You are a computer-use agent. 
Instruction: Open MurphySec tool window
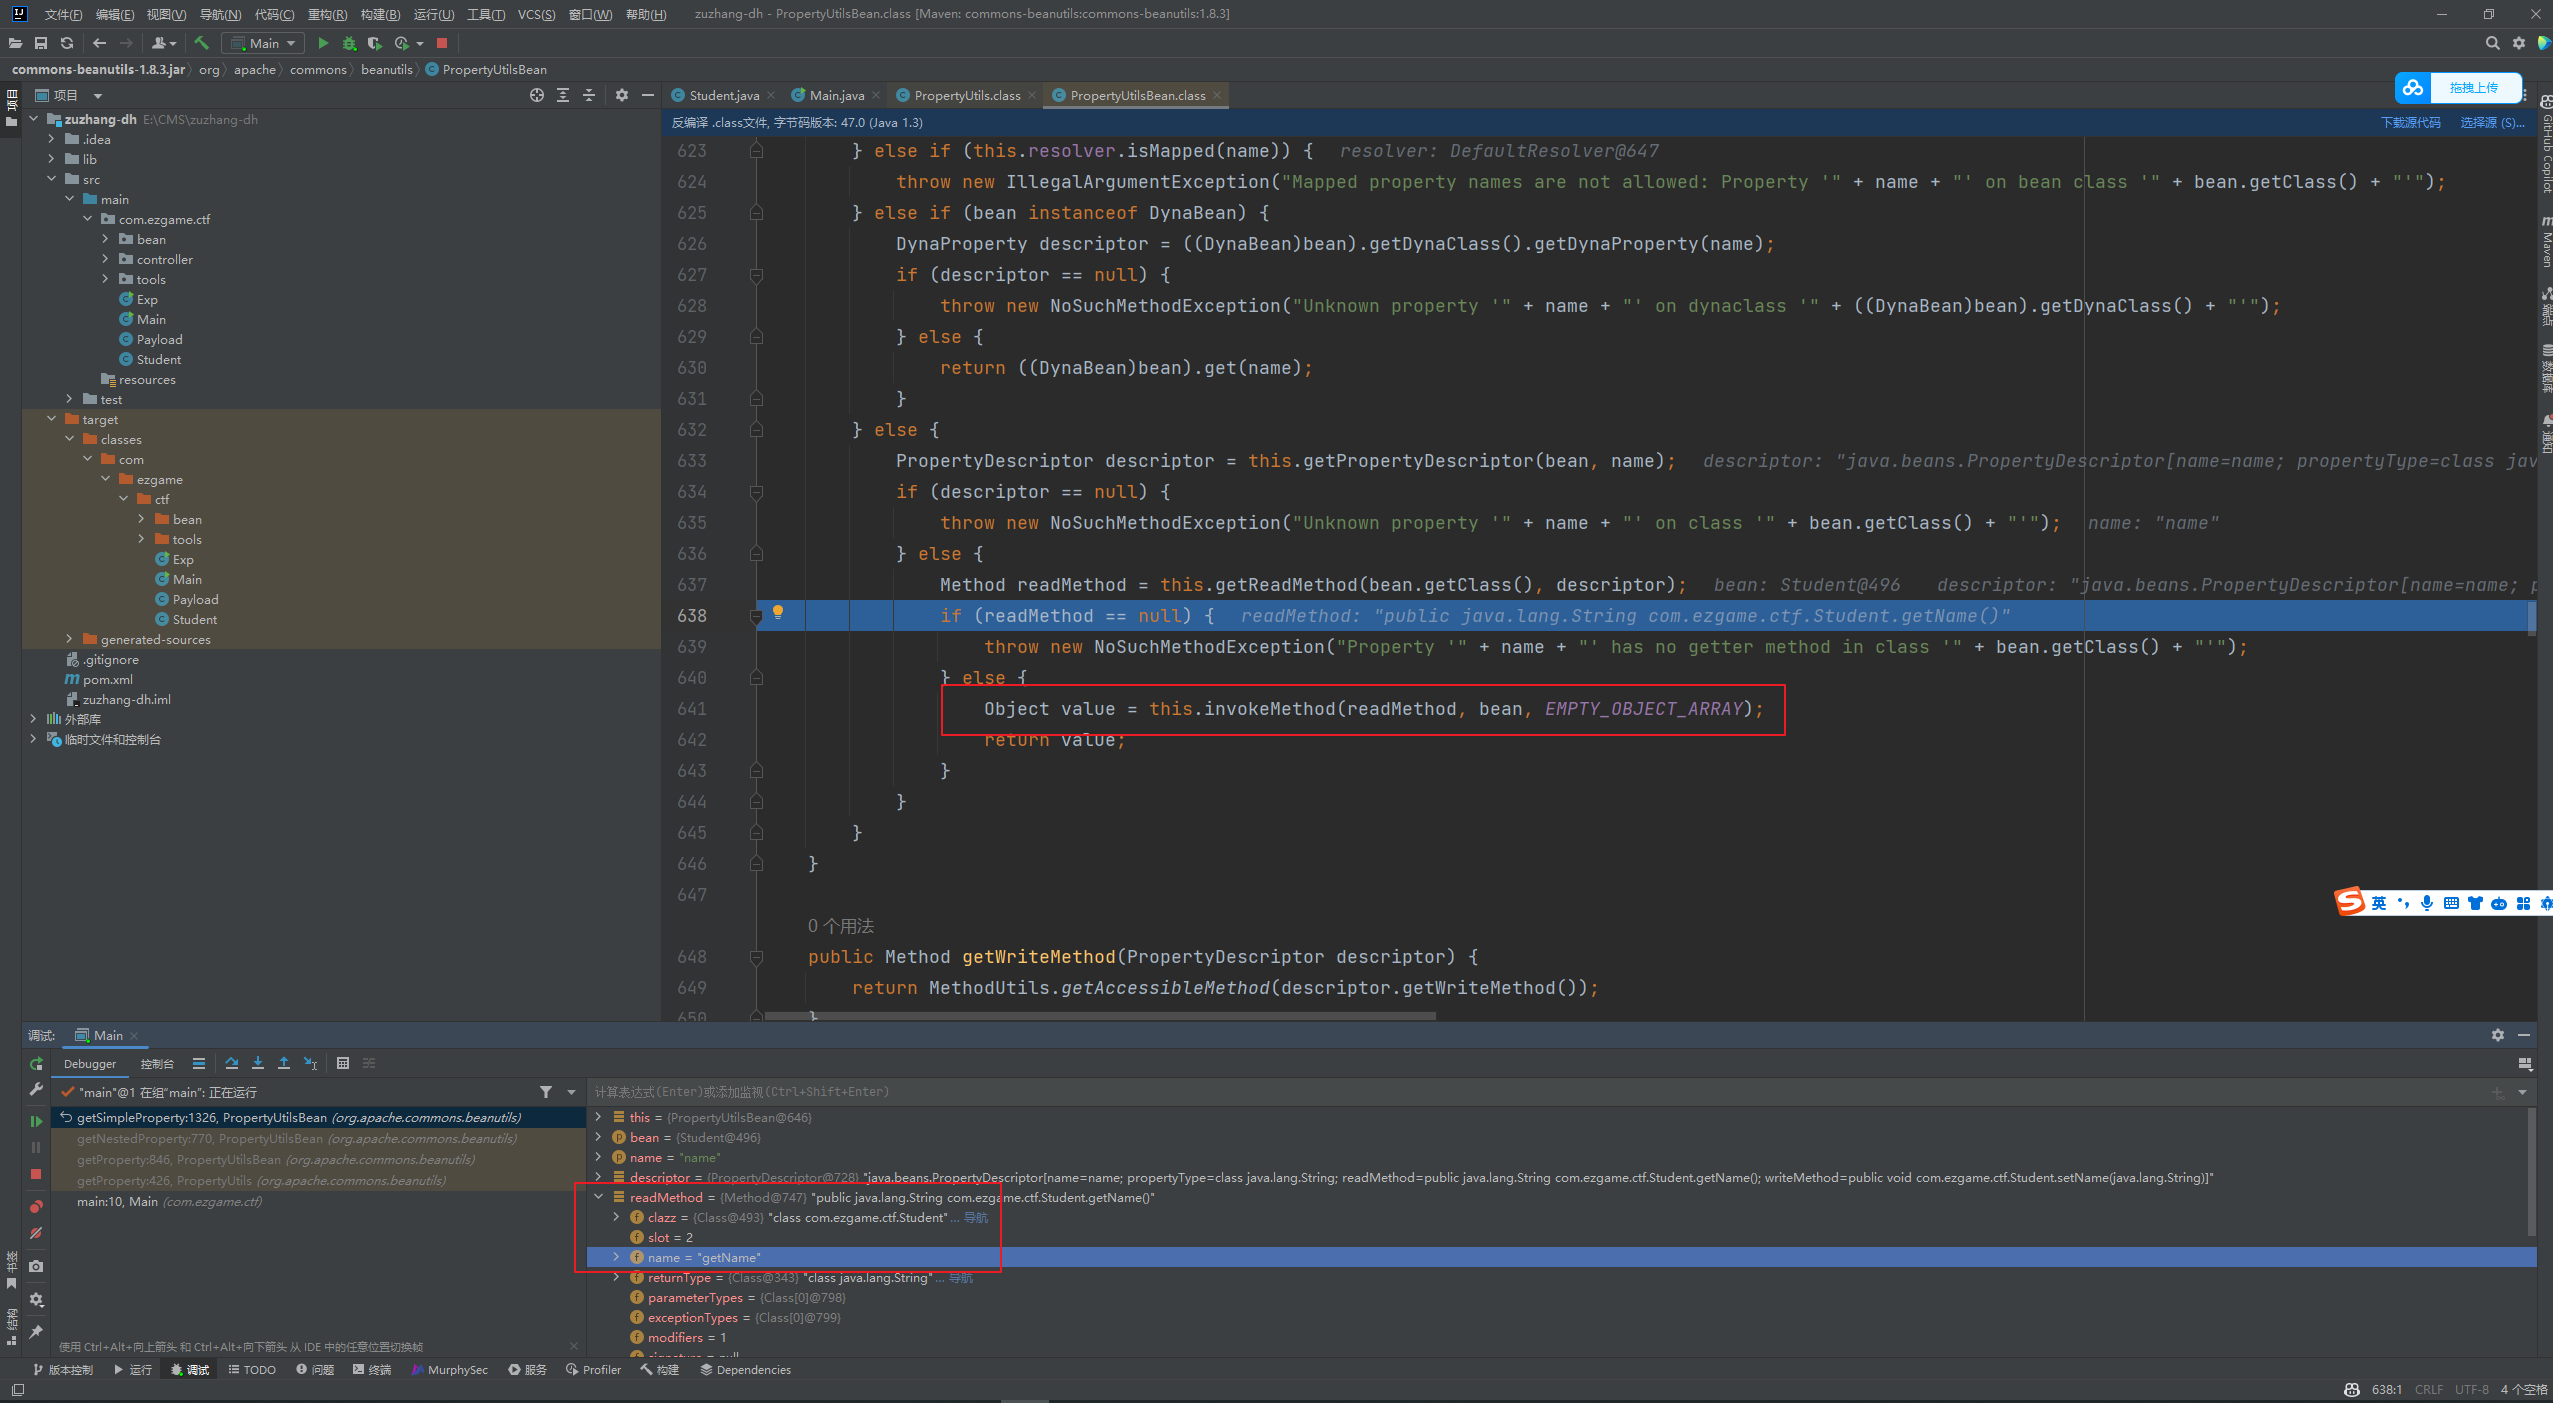(449, 1370)
